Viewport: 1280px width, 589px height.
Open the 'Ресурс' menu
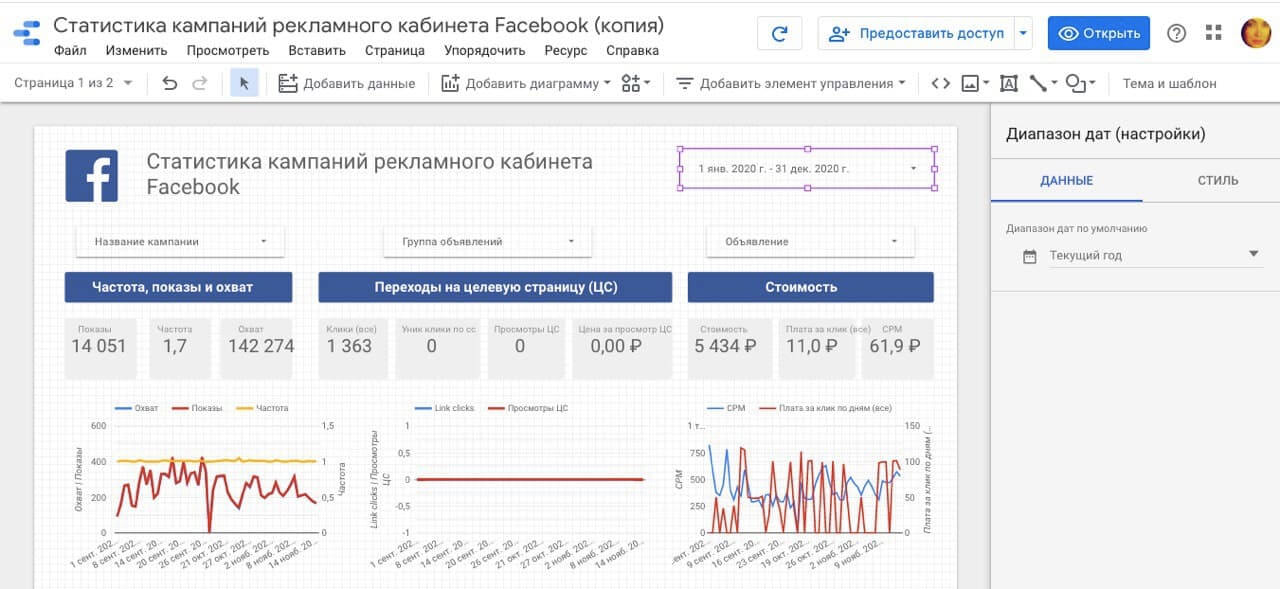566,50
